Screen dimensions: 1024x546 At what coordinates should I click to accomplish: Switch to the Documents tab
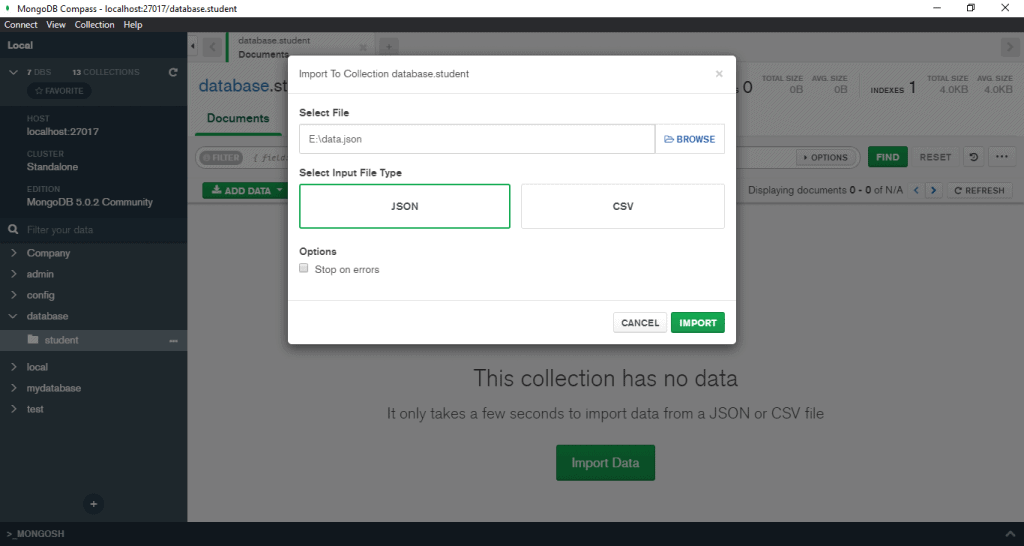238,118
